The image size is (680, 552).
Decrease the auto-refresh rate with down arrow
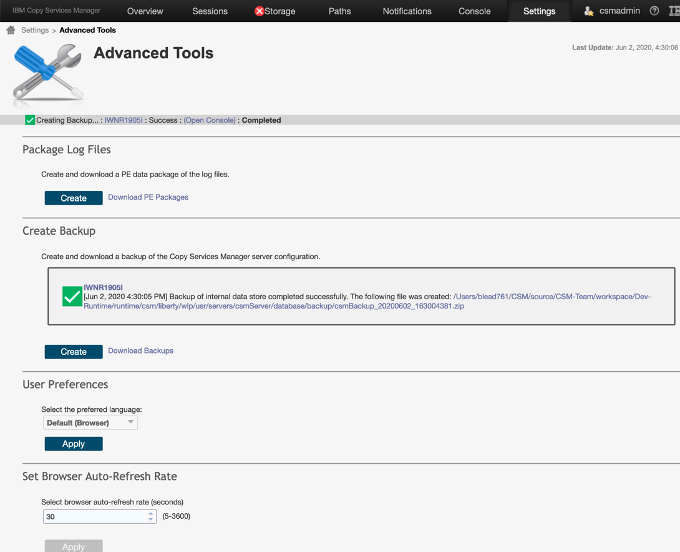[x=150, y=519]
